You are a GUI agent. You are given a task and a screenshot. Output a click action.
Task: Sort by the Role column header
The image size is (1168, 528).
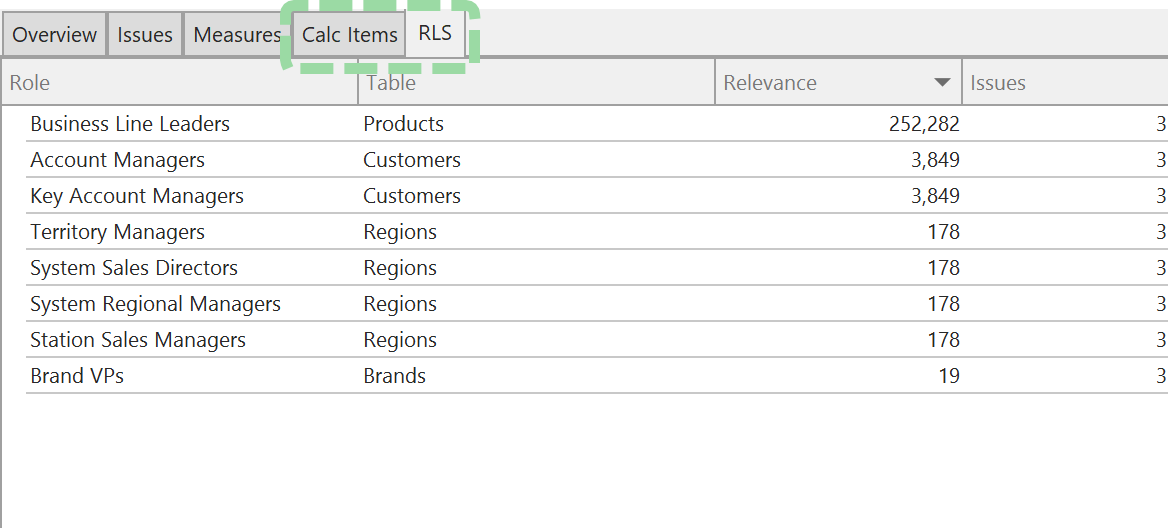[x=180, y=83]
